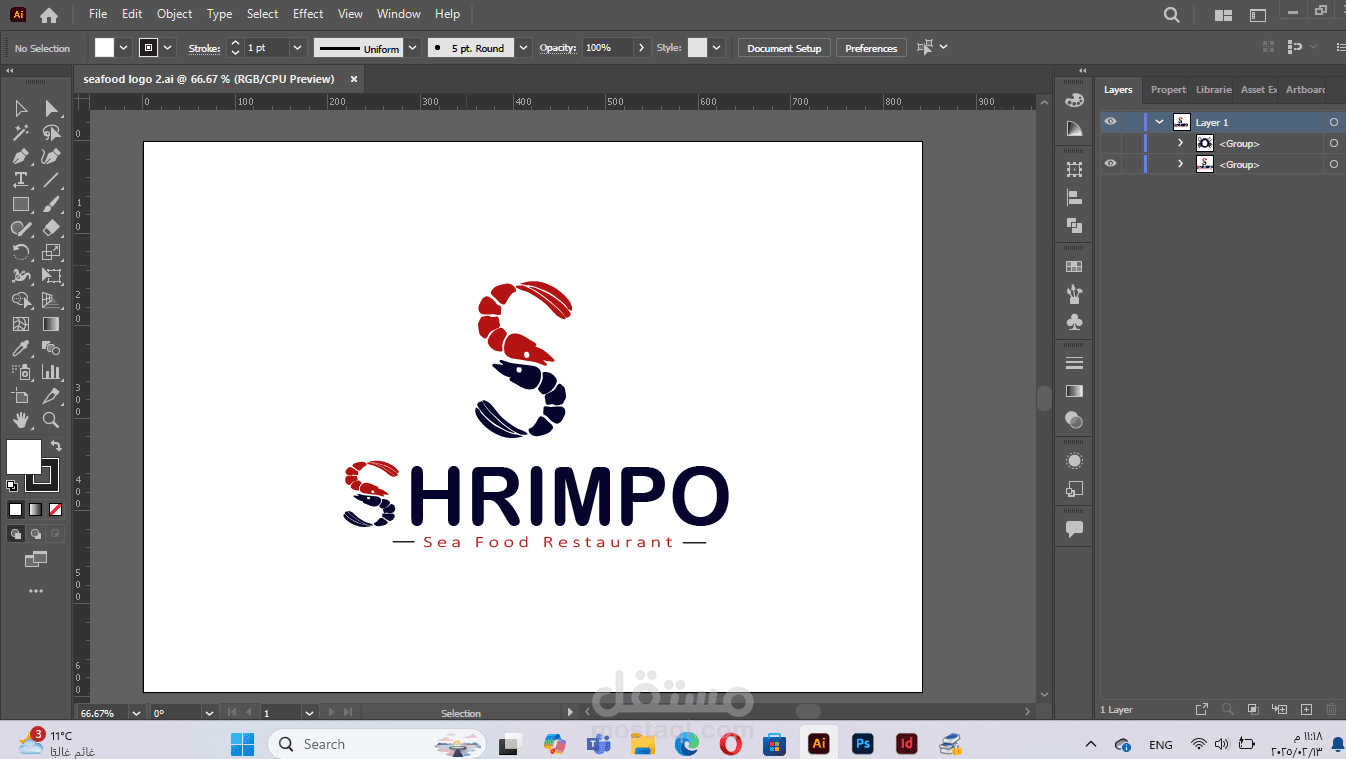Open the Color panel palette icon
The width and height of the screenshot is (1346, 759).
1074,100
